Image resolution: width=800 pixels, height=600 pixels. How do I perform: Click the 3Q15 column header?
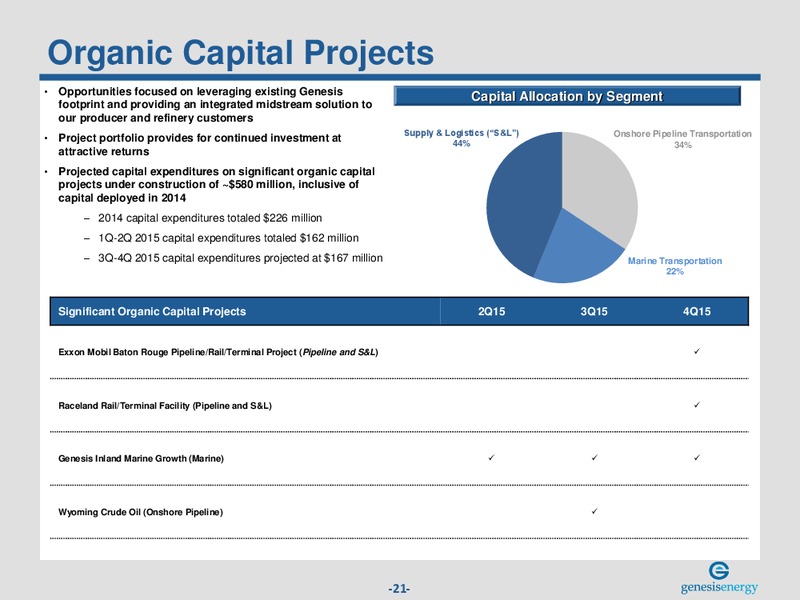594,311
